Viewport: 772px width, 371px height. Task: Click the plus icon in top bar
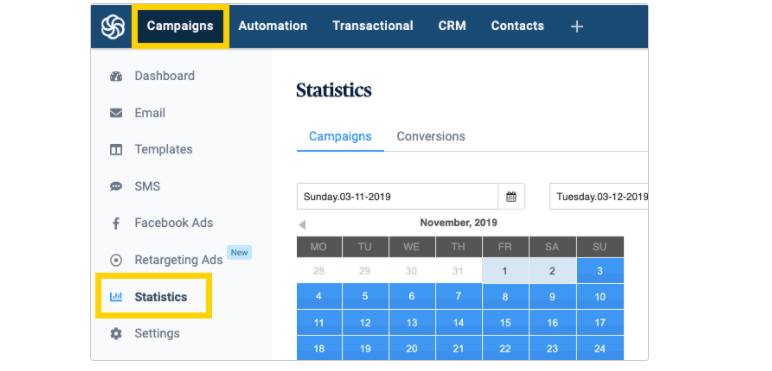(577, 27)
